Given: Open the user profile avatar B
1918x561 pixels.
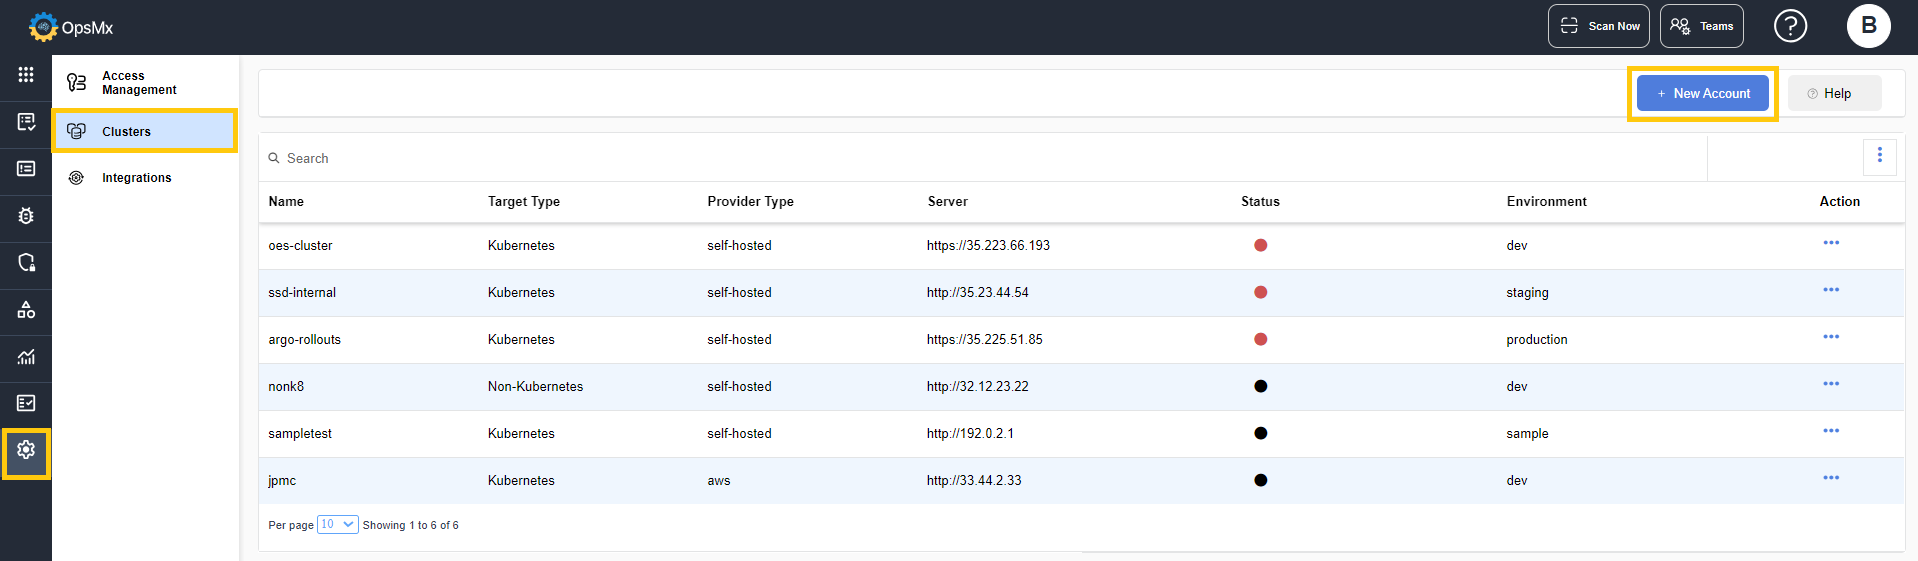Looking at the screenshot, I should pyautogui.click(x=1868, y=26).
